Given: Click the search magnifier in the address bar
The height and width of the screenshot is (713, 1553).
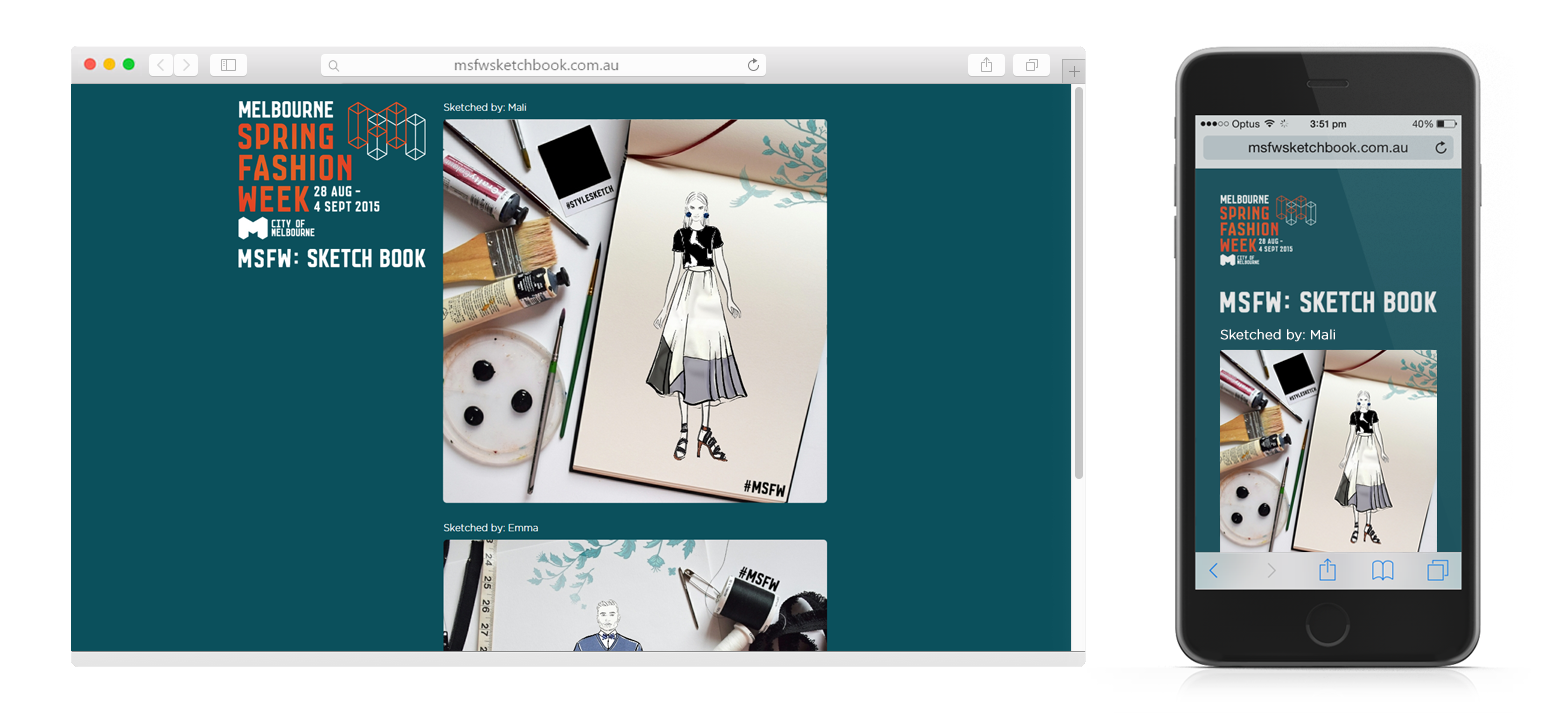Looking at the screenshot, I should coord(334,66).
